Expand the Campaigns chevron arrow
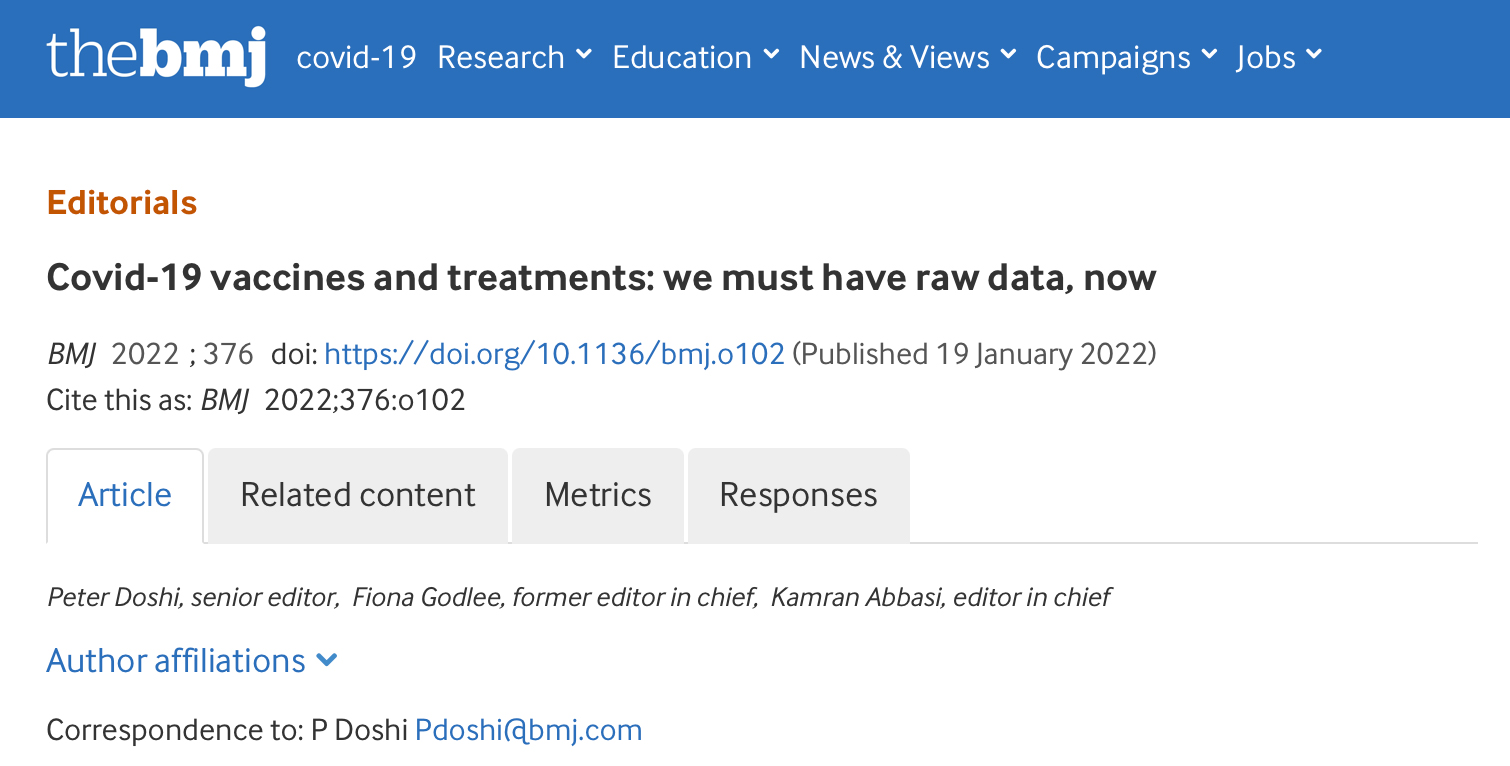Viewport: 1510px width, 766px height. (x=1210, y=54)
